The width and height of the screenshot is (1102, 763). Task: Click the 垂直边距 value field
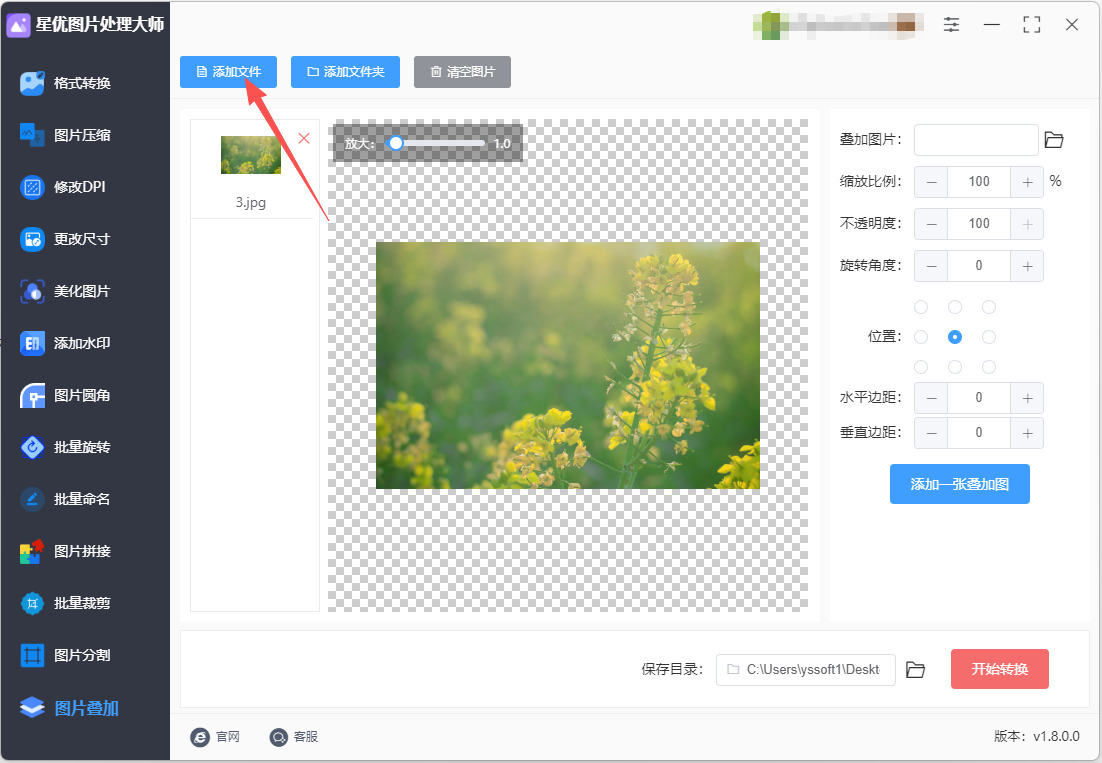pyautogui.click(x=979, y=433)
